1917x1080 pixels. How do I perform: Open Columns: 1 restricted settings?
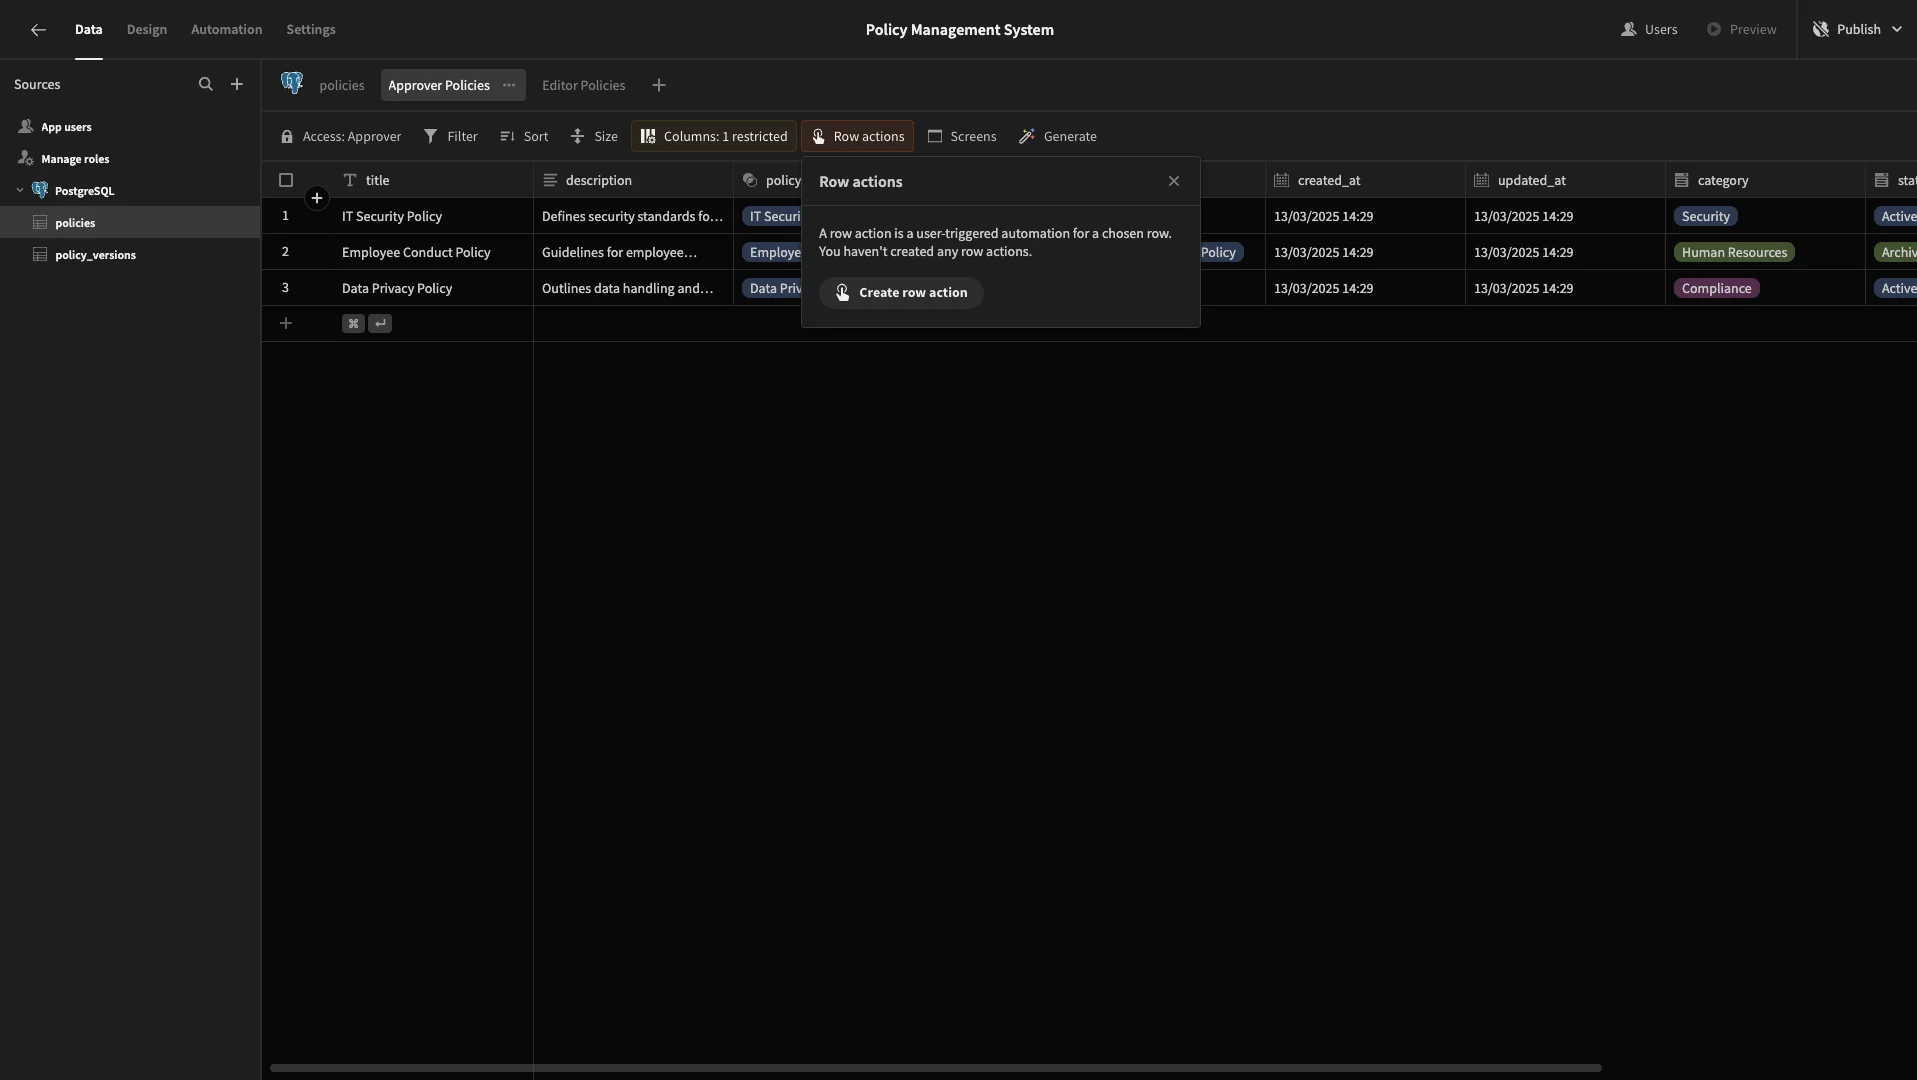click(x=714, y=136)
